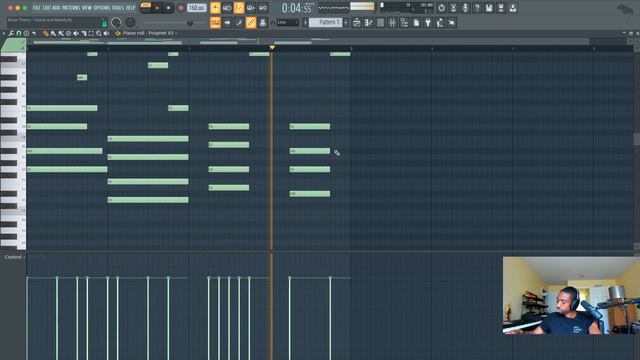
Task: Adjust the master pitch knob
Action: point(130,22)
